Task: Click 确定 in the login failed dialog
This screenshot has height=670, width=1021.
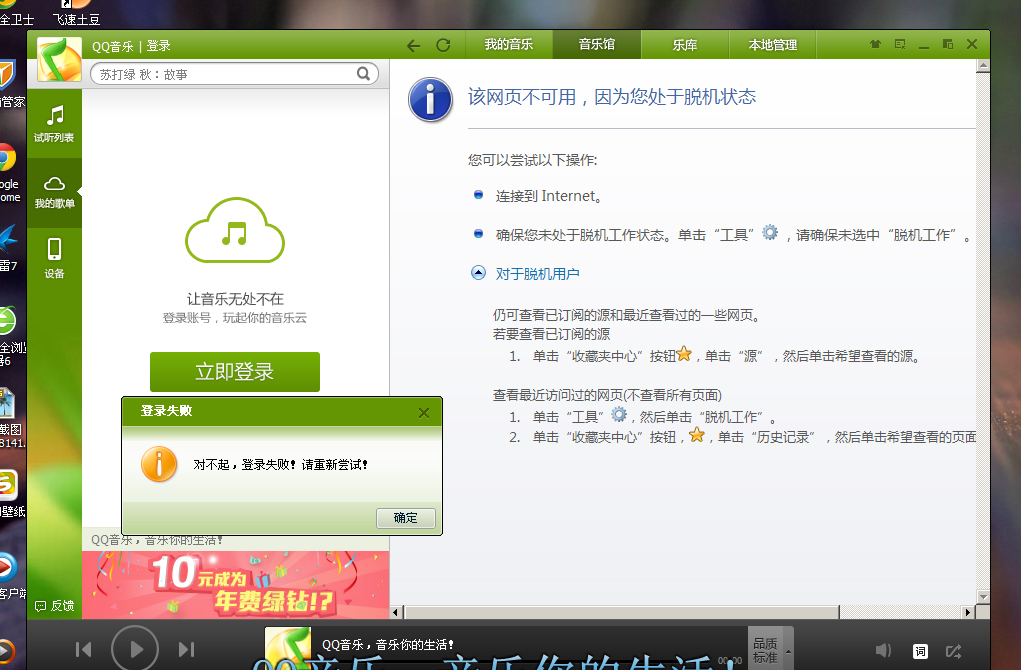Action: pyautogui.click(x=406, y=518)
